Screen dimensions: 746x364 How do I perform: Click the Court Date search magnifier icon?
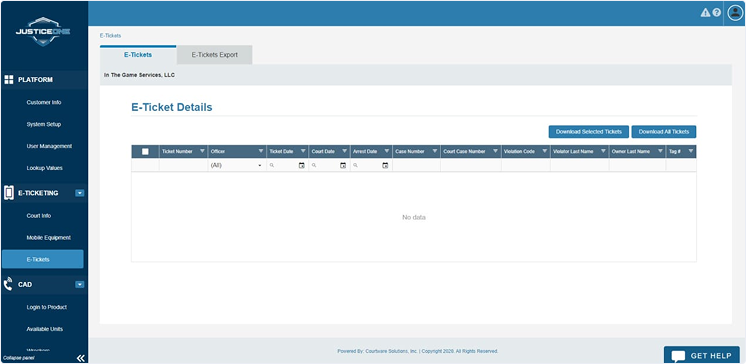click(x=314, y=165)
